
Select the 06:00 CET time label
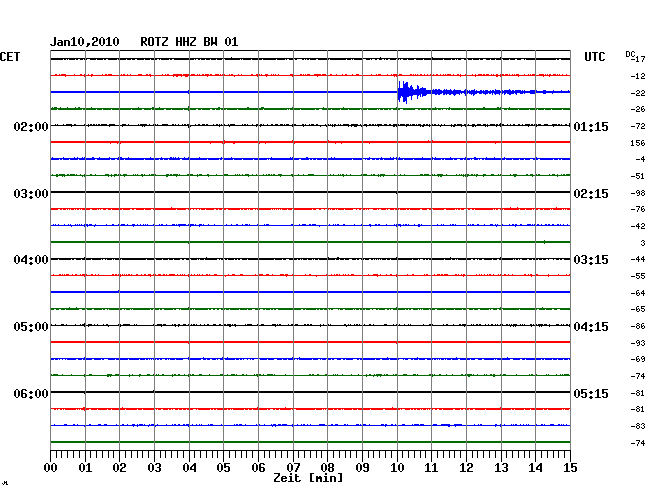click(x=31, y=394)
